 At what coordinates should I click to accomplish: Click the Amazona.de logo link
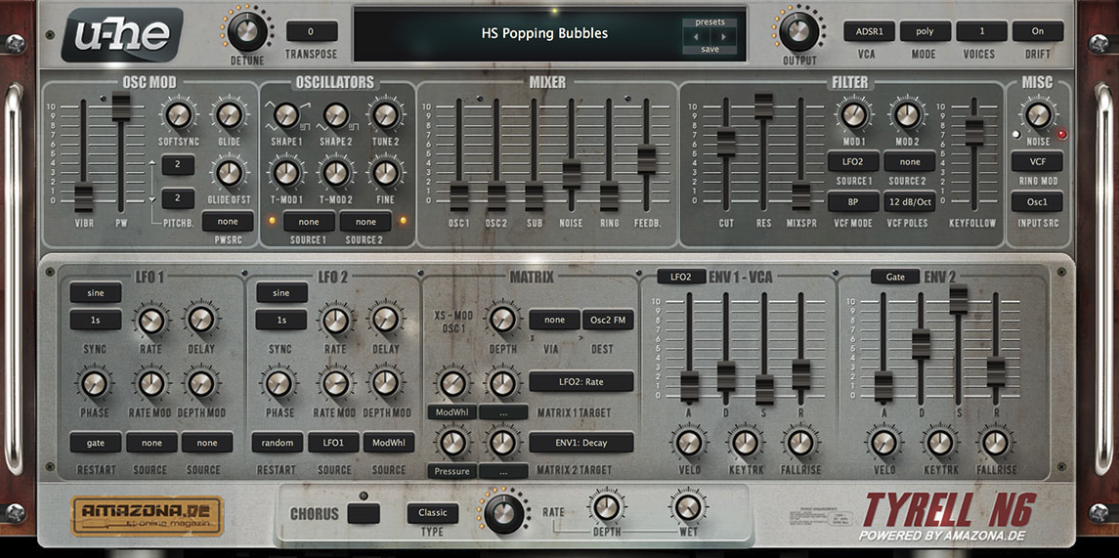147,516
